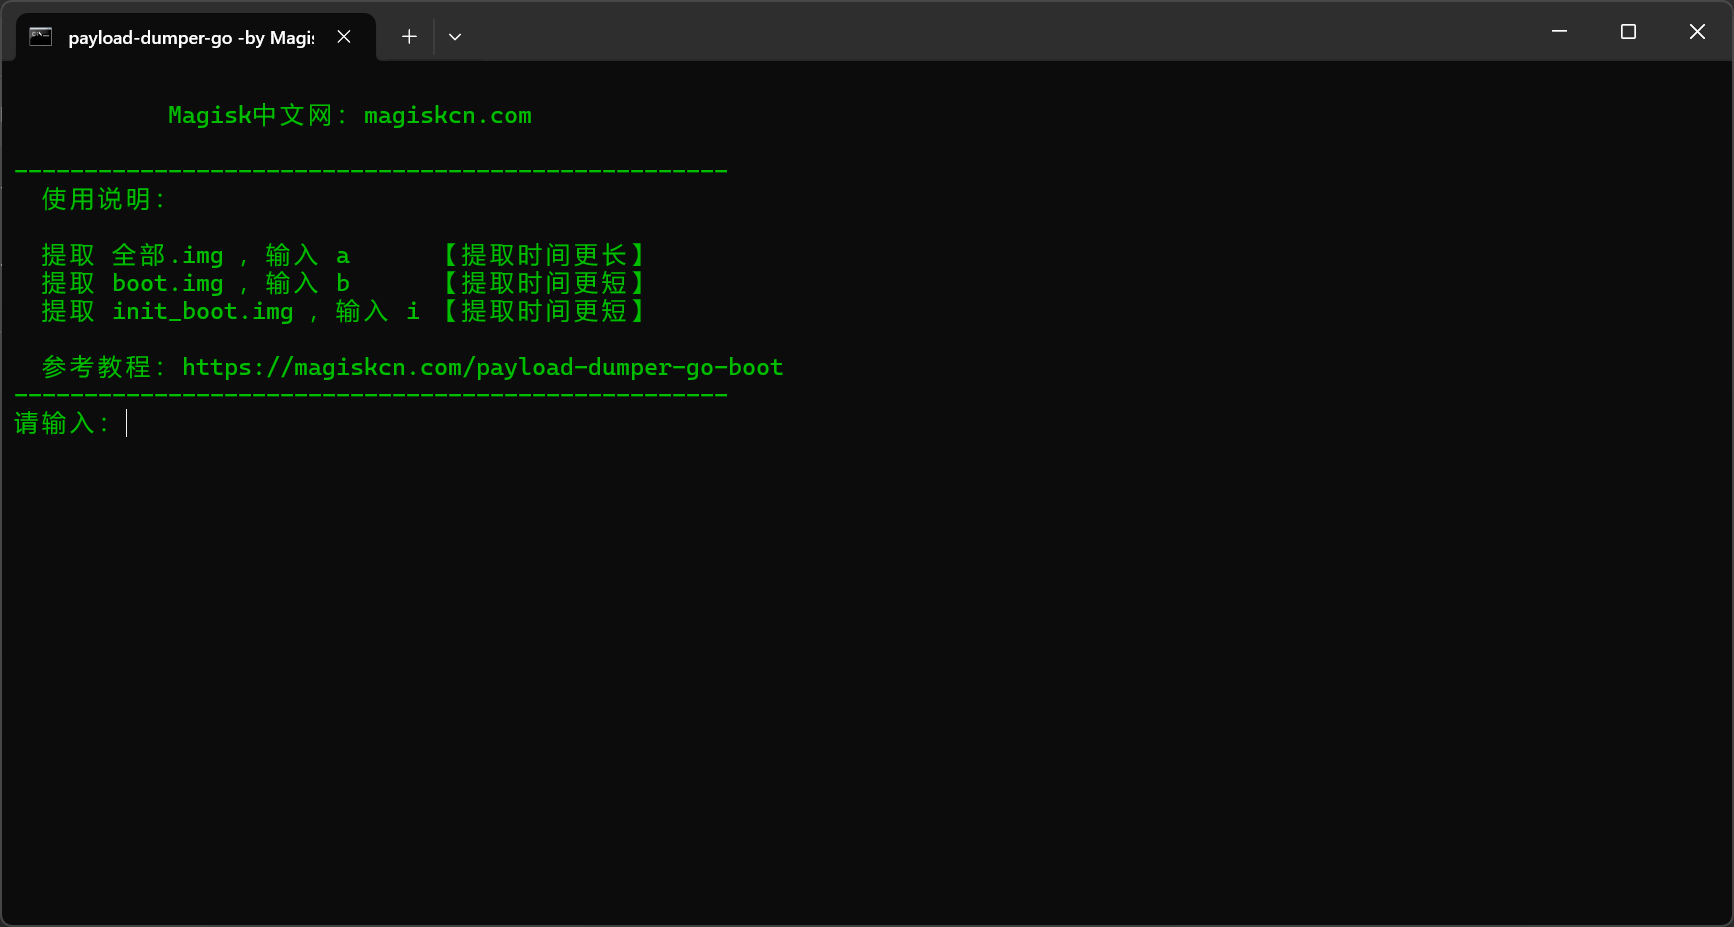
Task: Minimize the terminal window
Action: pyautogui.click(x=1558, y=32)
